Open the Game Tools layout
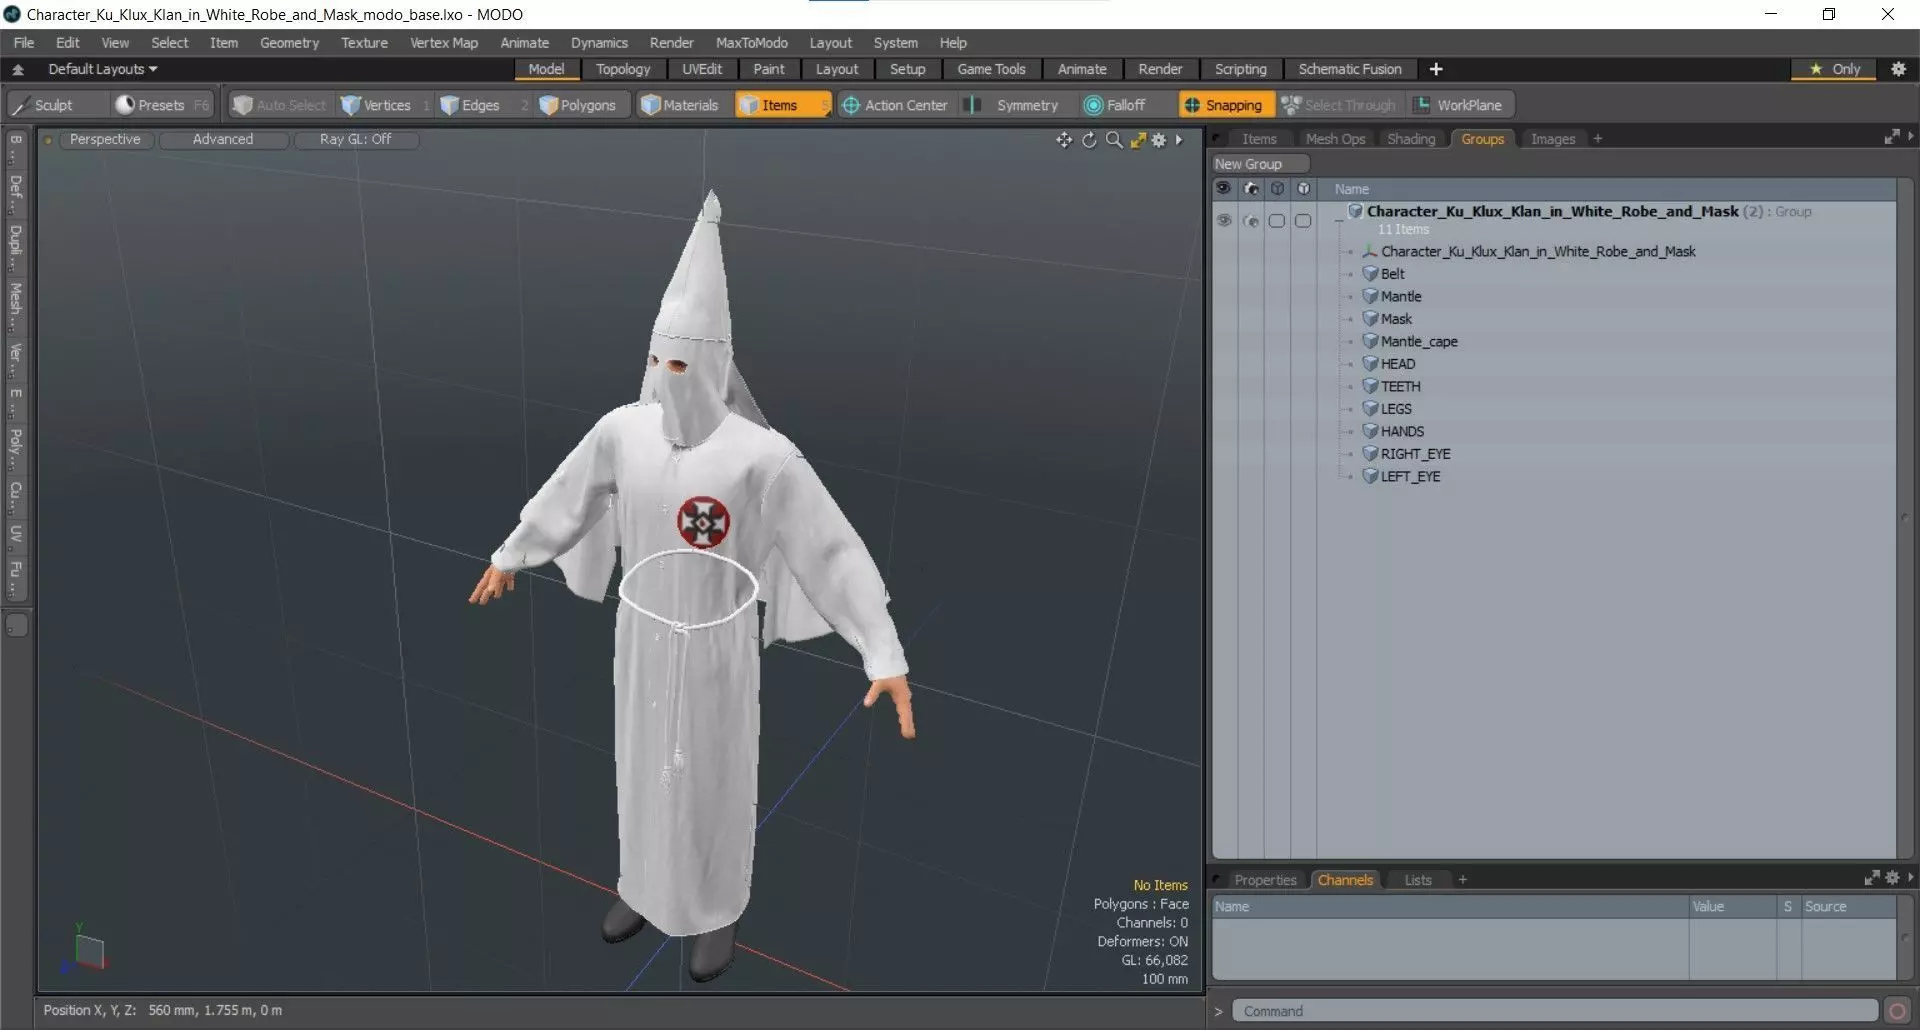The height and width of the screenshot is (1030, 1920). coord(991,69)
